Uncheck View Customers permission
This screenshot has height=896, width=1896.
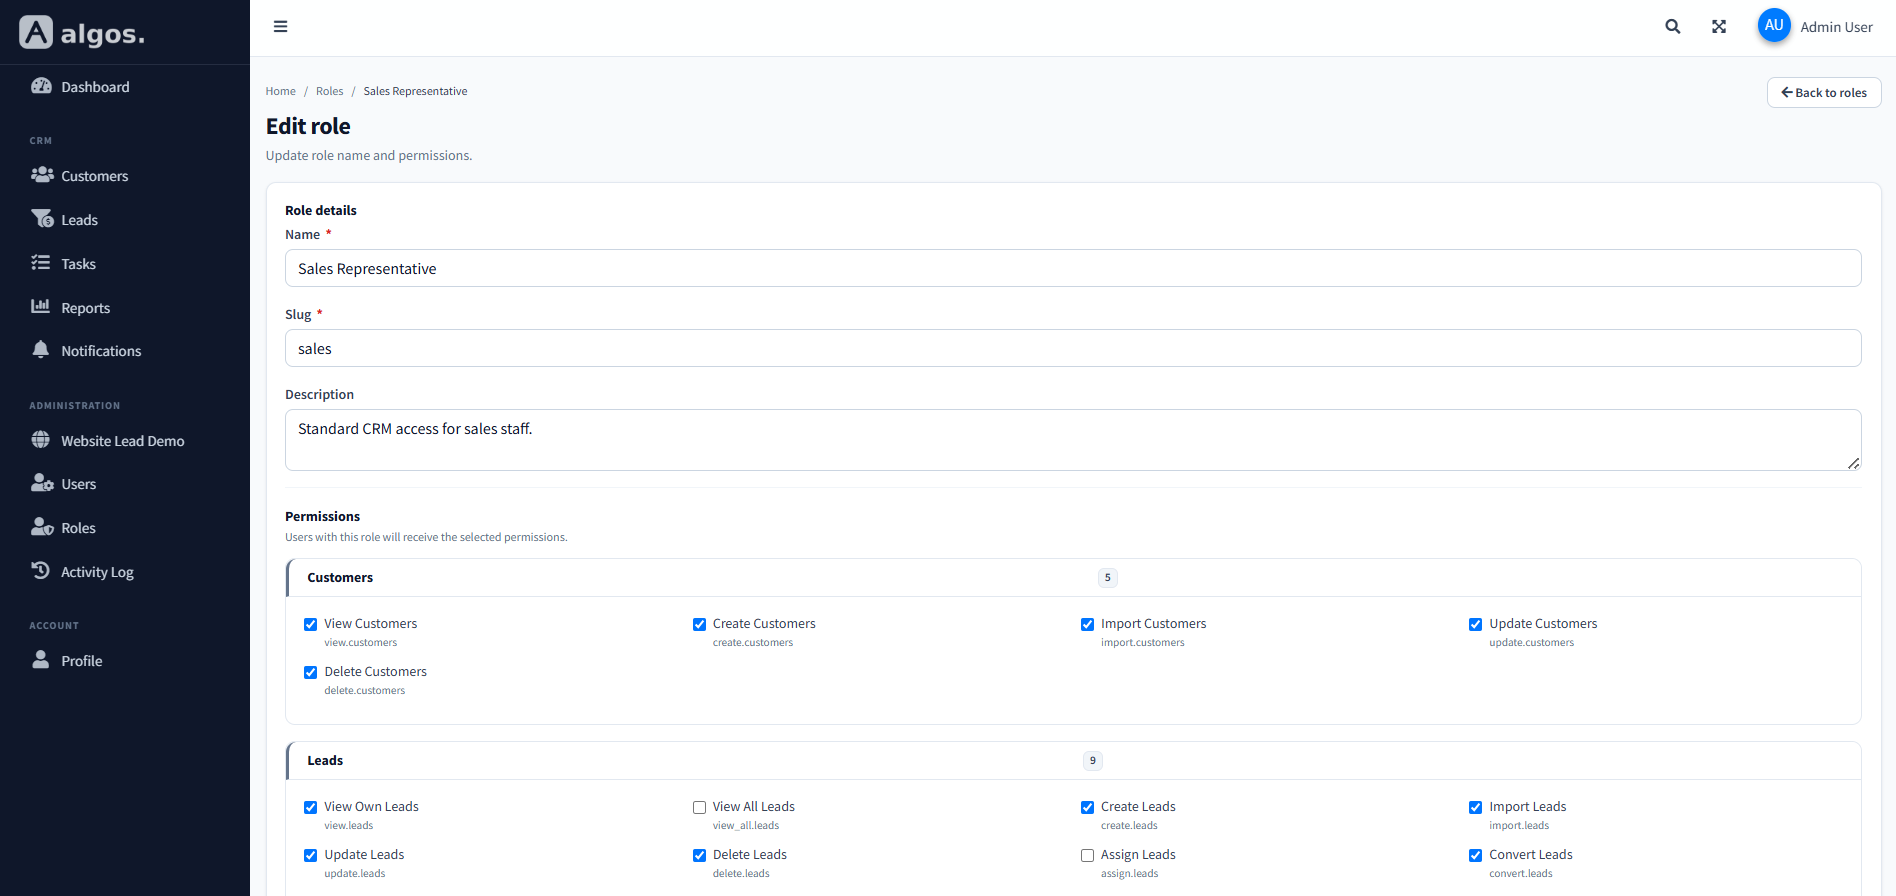coord(311,624)
